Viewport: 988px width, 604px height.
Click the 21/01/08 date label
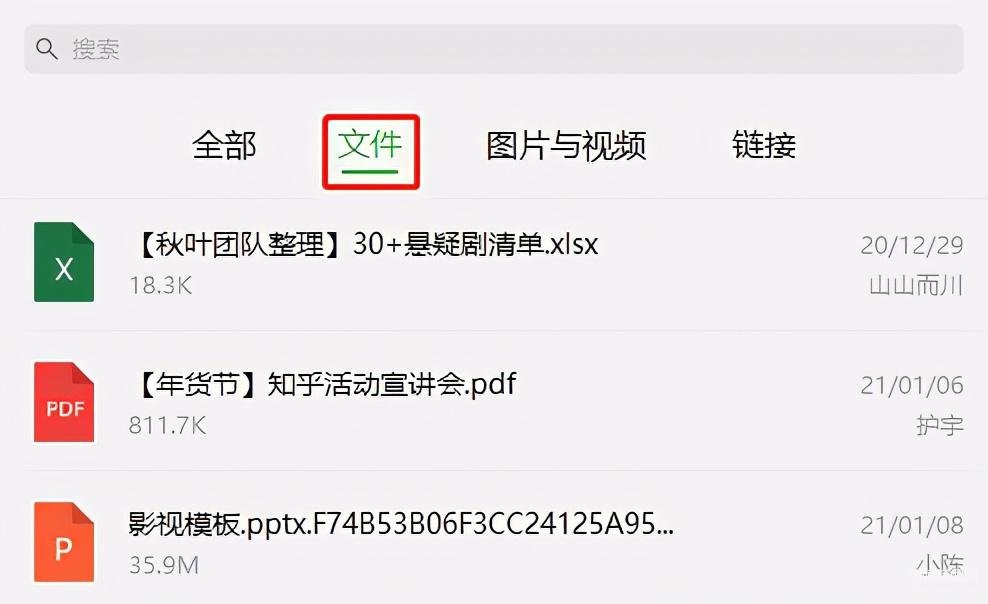coord(912,525)
